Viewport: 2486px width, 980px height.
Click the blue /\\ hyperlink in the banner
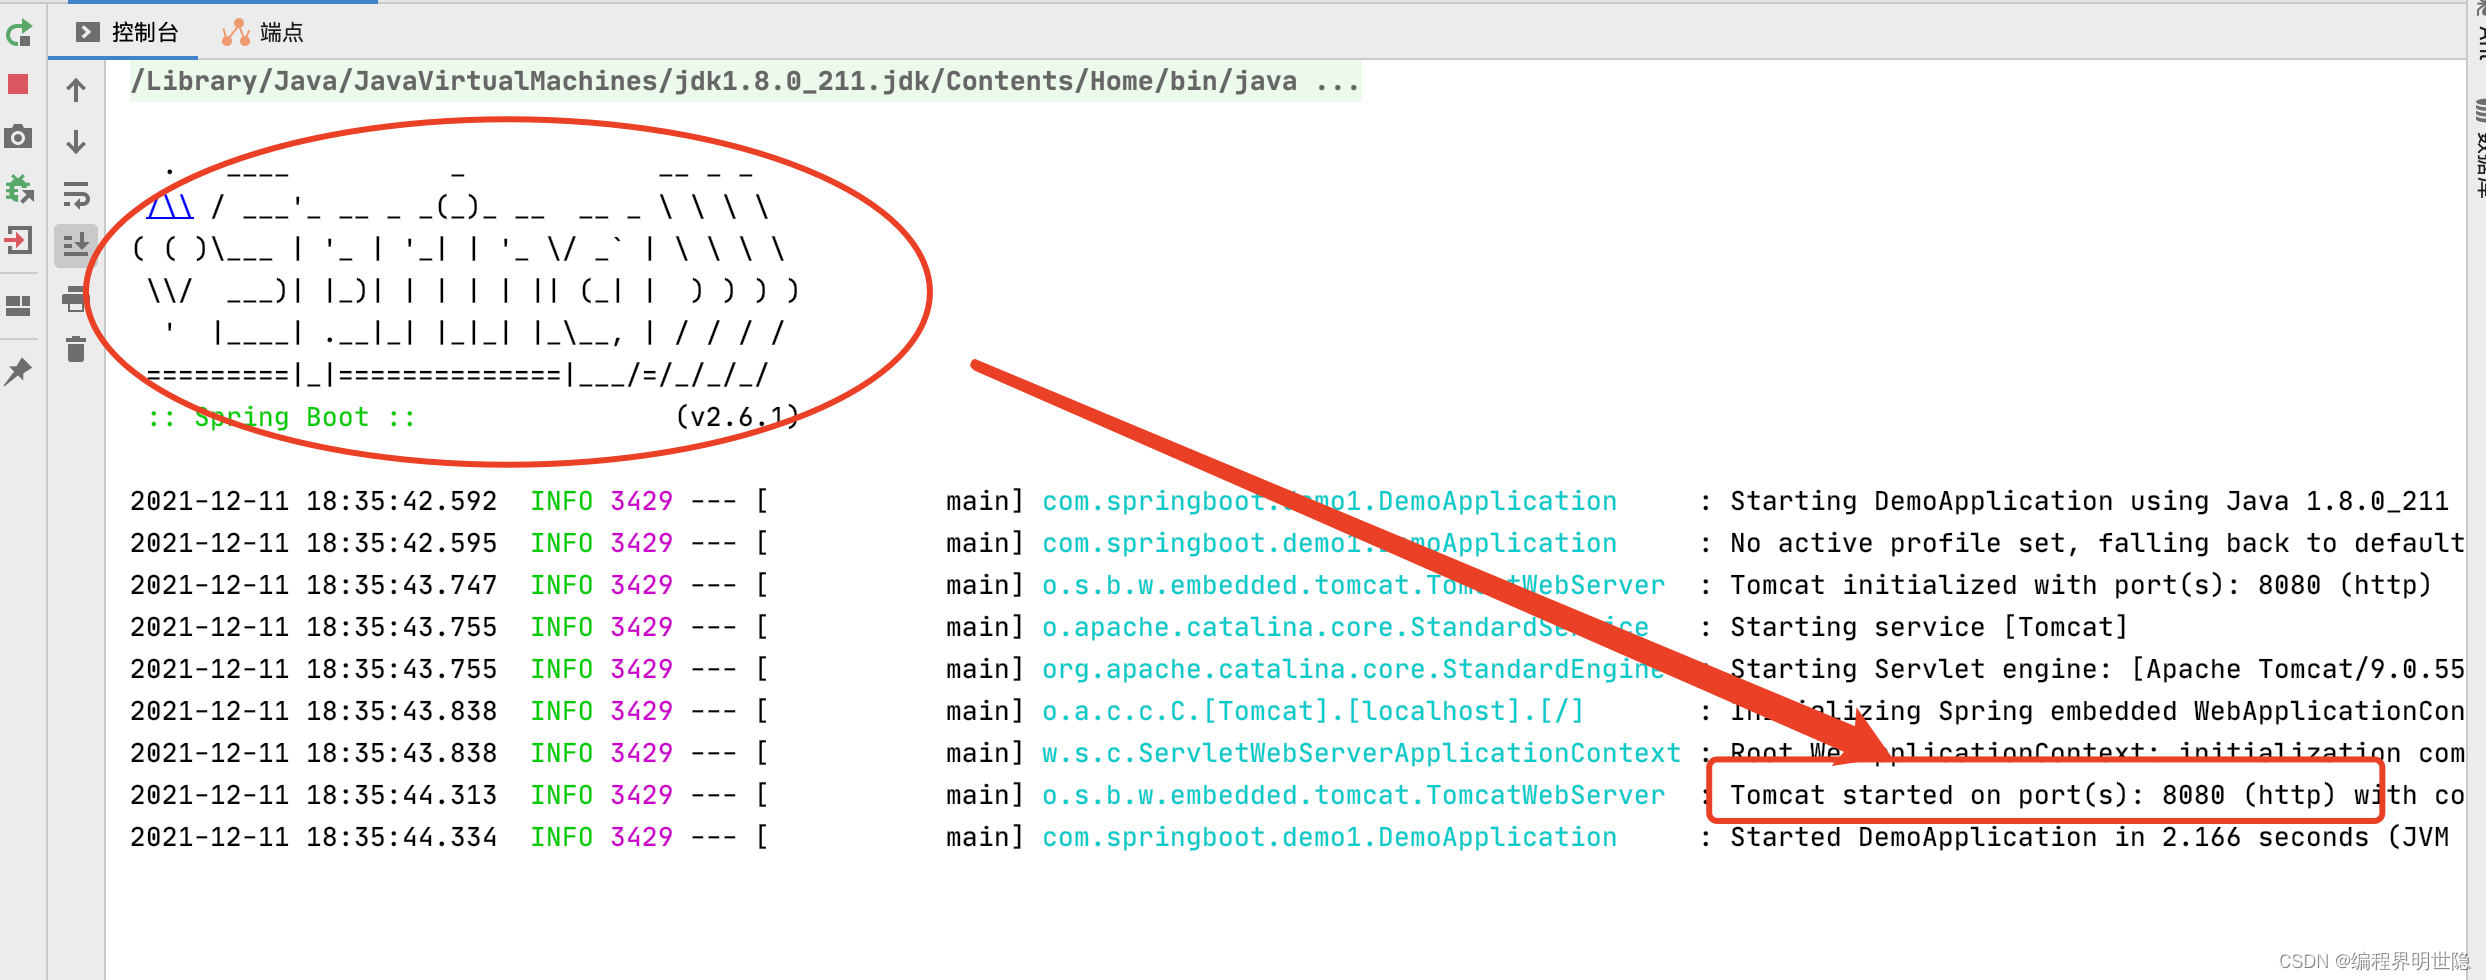170,207
